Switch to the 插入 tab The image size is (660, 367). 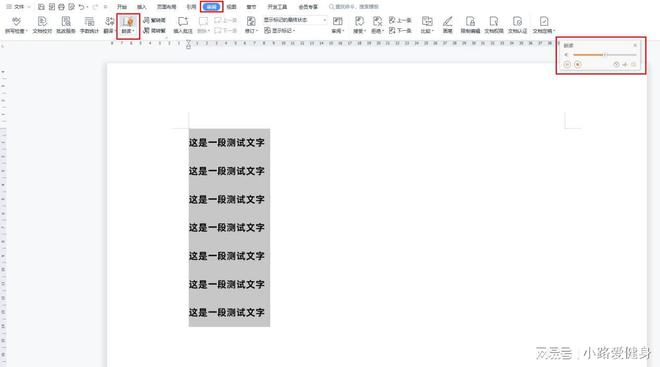142,7
